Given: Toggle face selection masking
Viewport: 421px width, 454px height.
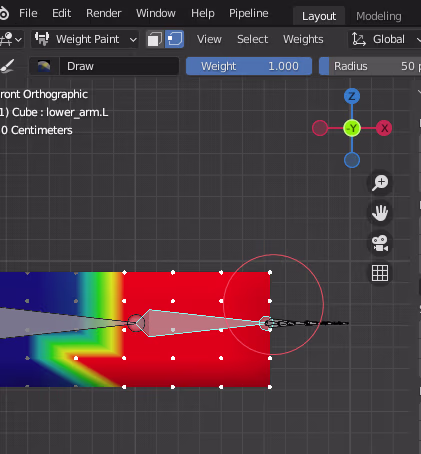Looking at the screenshot, I should click(155, 39).
